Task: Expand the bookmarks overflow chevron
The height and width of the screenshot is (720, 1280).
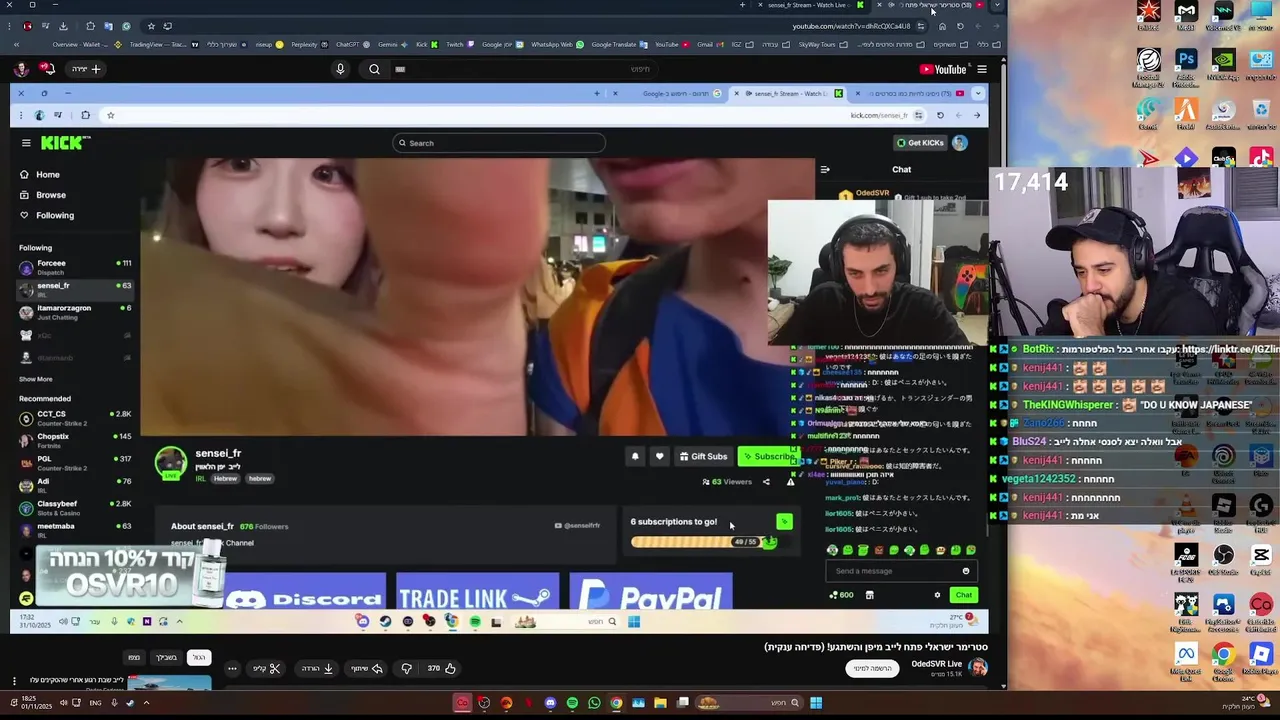Action: click(x=16, y=45)
